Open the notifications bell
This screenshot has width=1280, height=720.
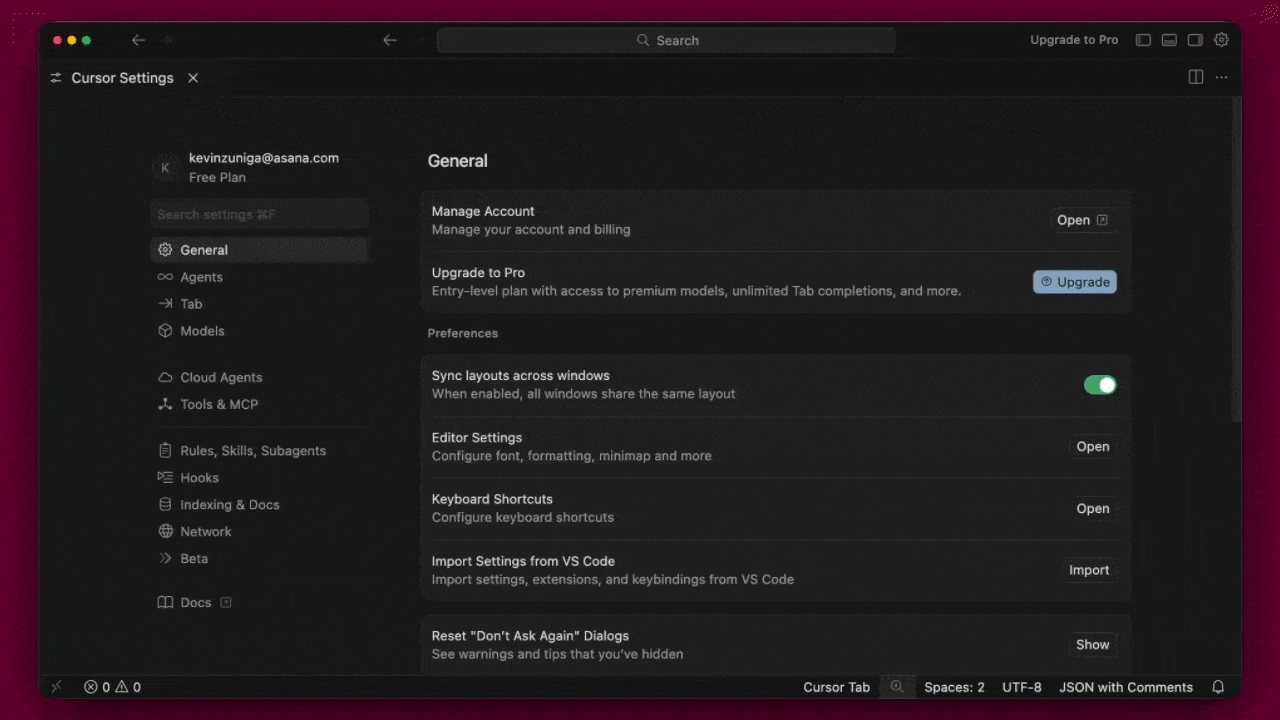click(x=1218, y=687)
